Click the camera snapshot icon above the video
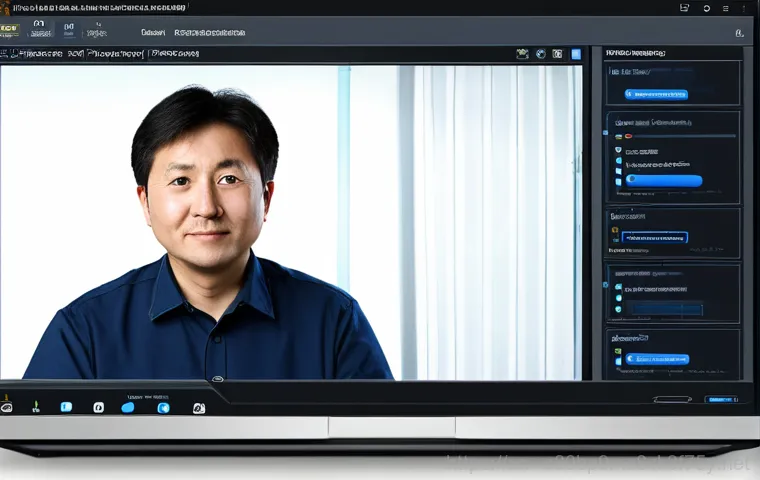This screenshot has width=760, height=480. click(522, 54)
